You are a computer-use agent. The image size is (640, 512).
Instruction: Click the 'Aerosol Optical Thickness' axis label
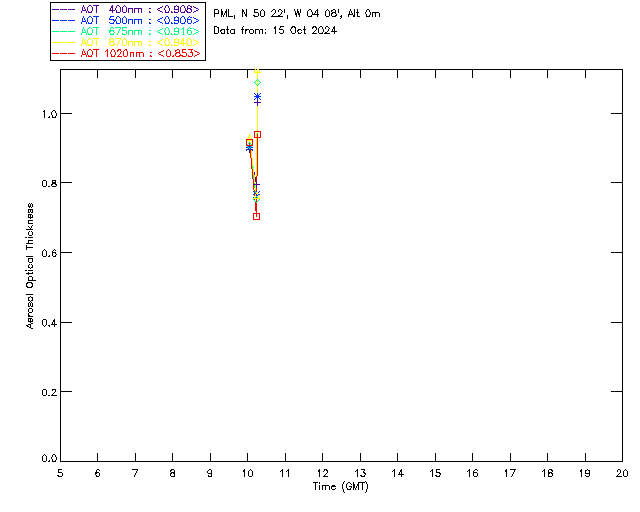click(30, 266)
